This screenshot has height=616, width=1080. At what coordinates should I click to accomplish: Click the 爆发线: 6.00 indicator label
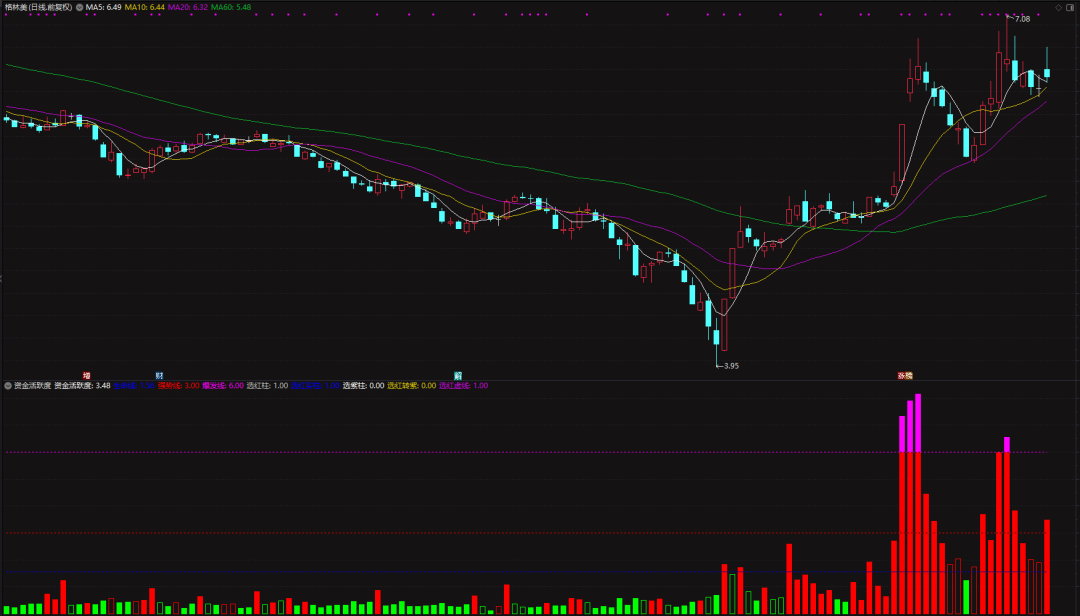tap(222, 385)
